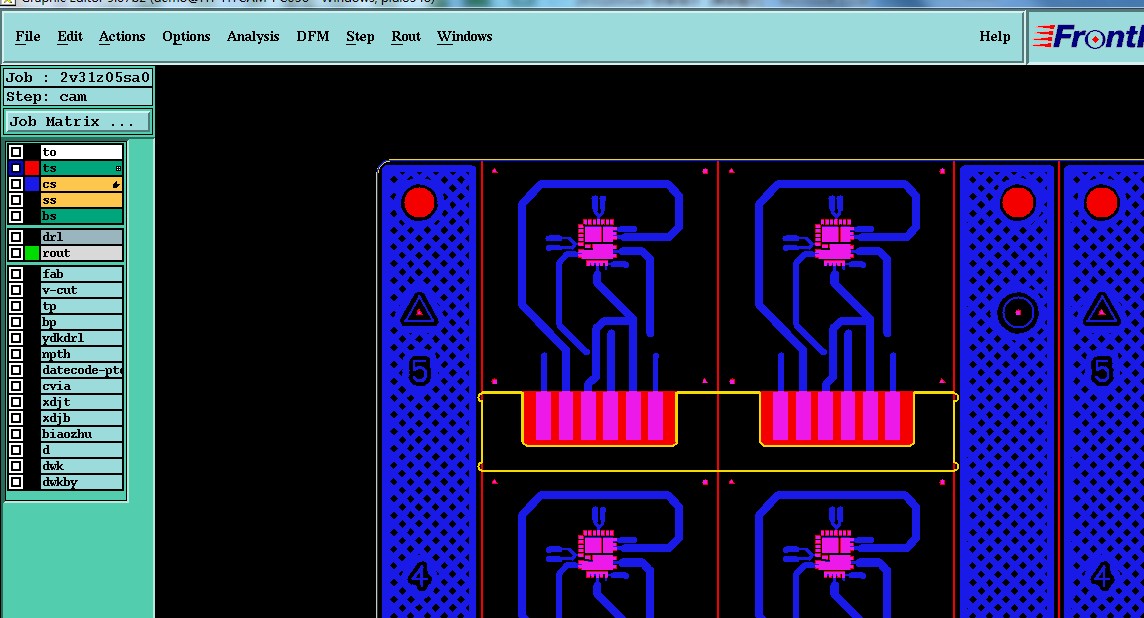Click the Step: cam label
Screen dimensions: 1144x618
(x=78, y=97)
